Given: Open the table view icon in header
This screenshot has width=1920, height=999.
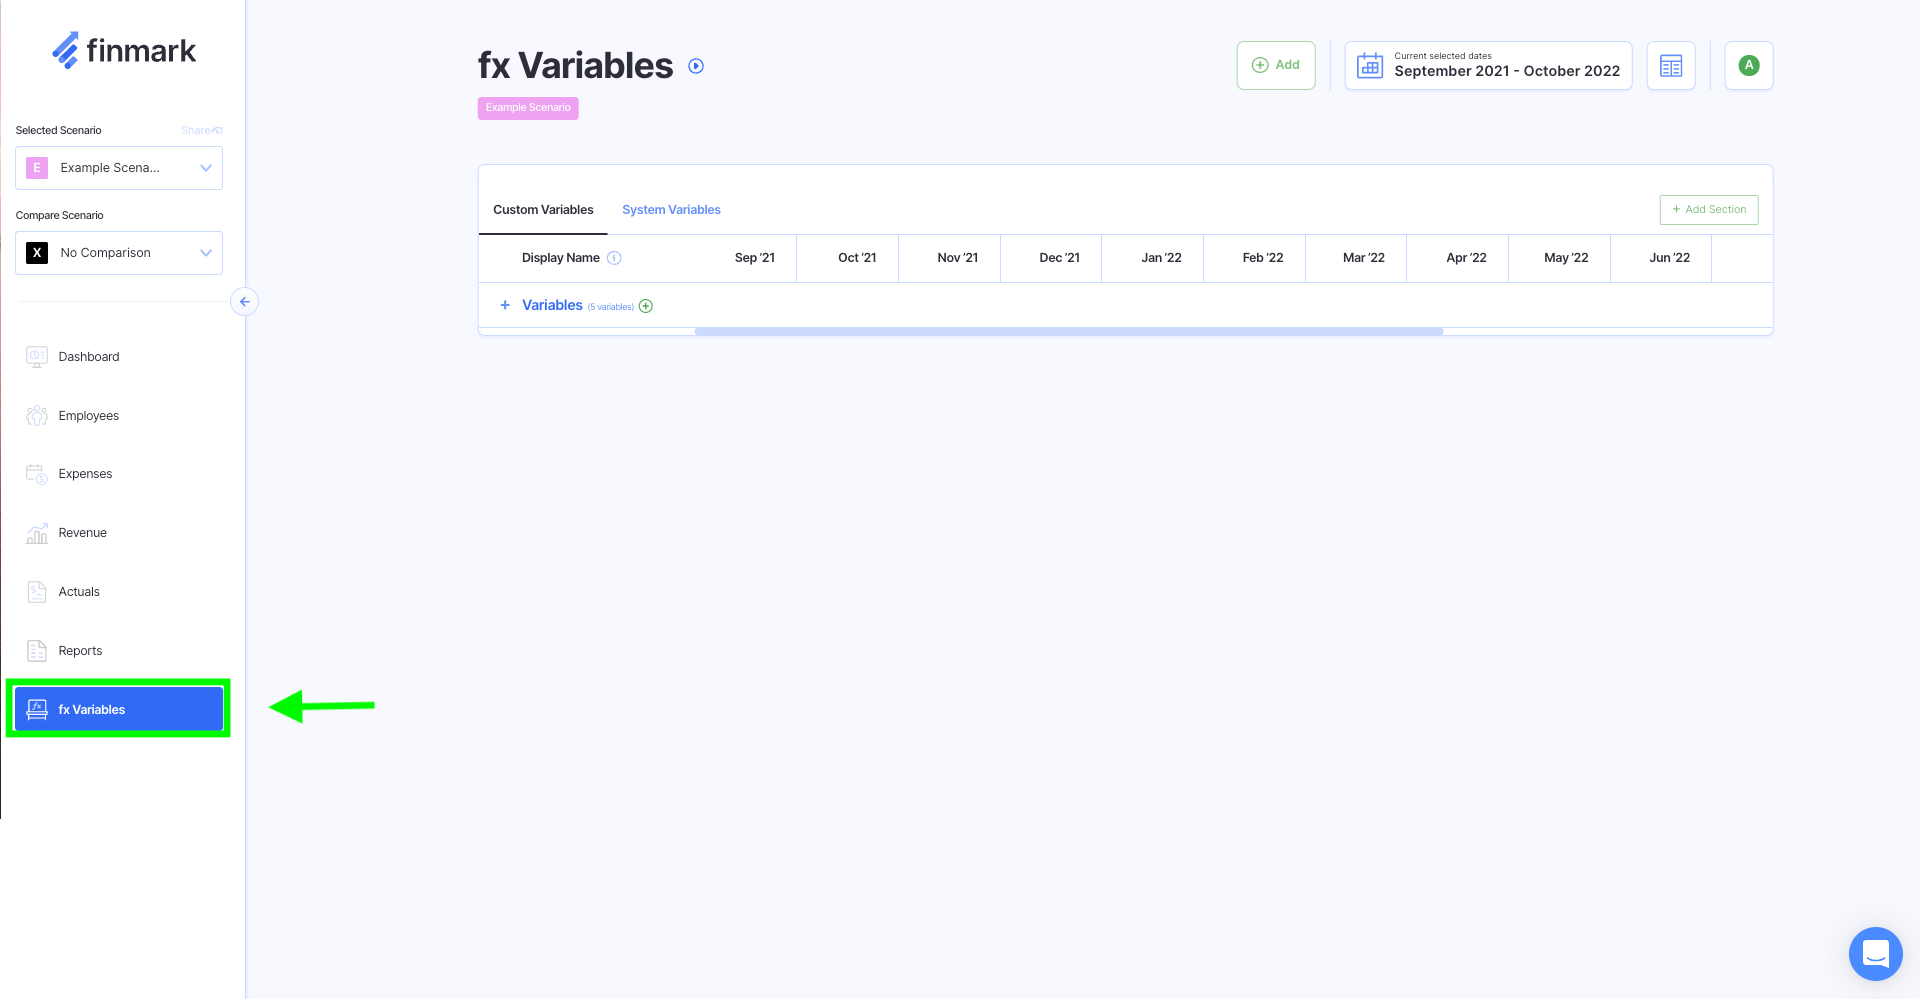Looking at the screenshot, I should pos(1670,66).
